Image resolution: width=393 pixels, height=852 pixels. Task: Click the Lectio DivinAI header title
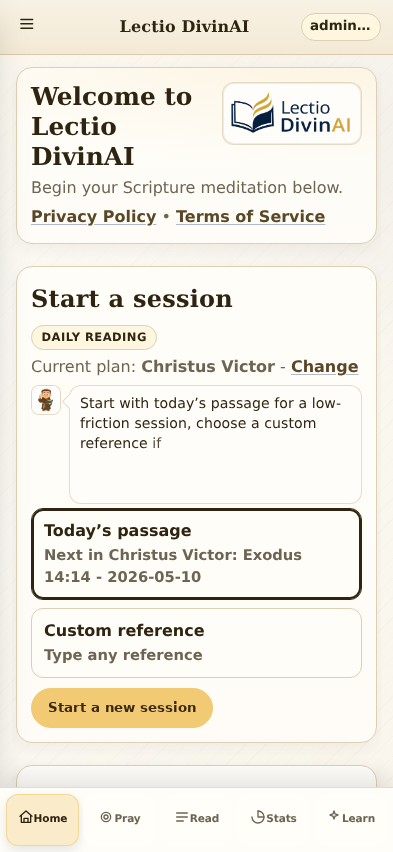point(184,27)
